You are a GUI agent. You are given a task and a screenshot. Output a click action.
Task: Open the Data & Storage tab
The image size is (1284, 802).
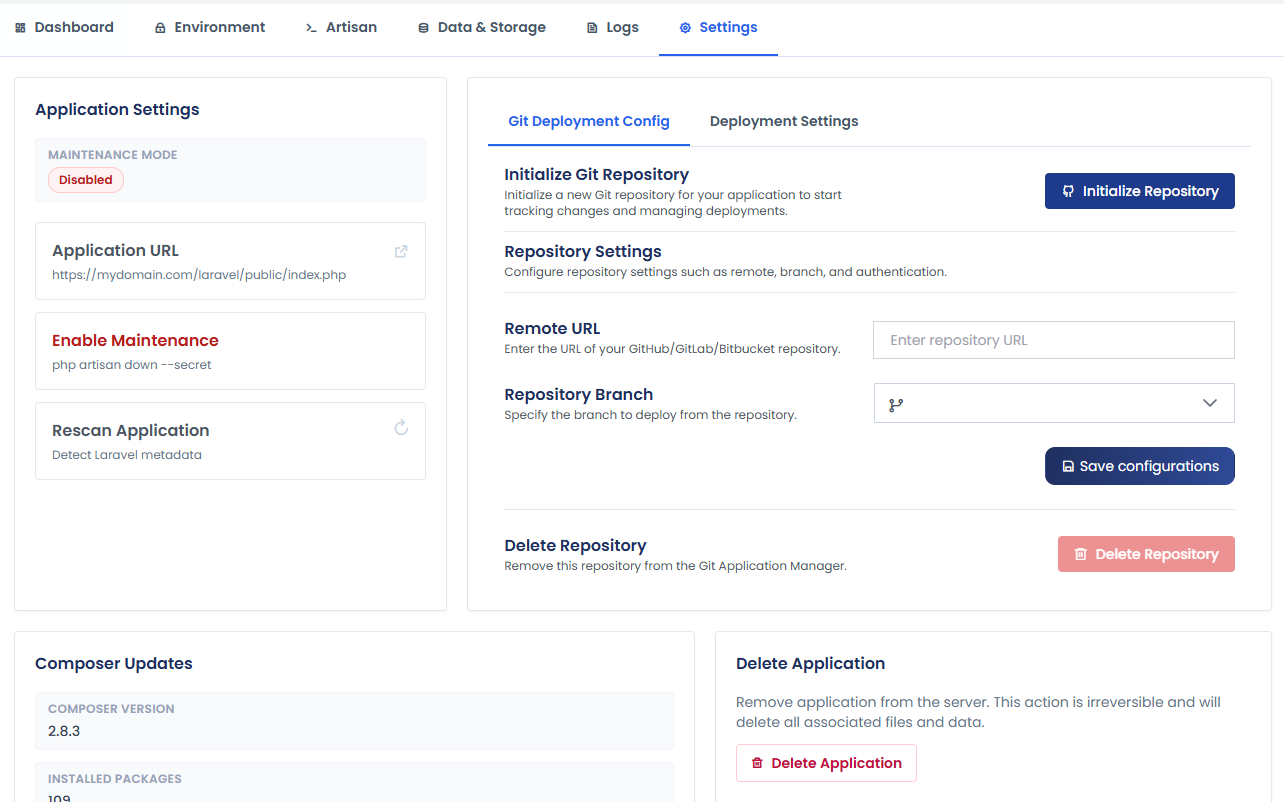click(482, 28)
